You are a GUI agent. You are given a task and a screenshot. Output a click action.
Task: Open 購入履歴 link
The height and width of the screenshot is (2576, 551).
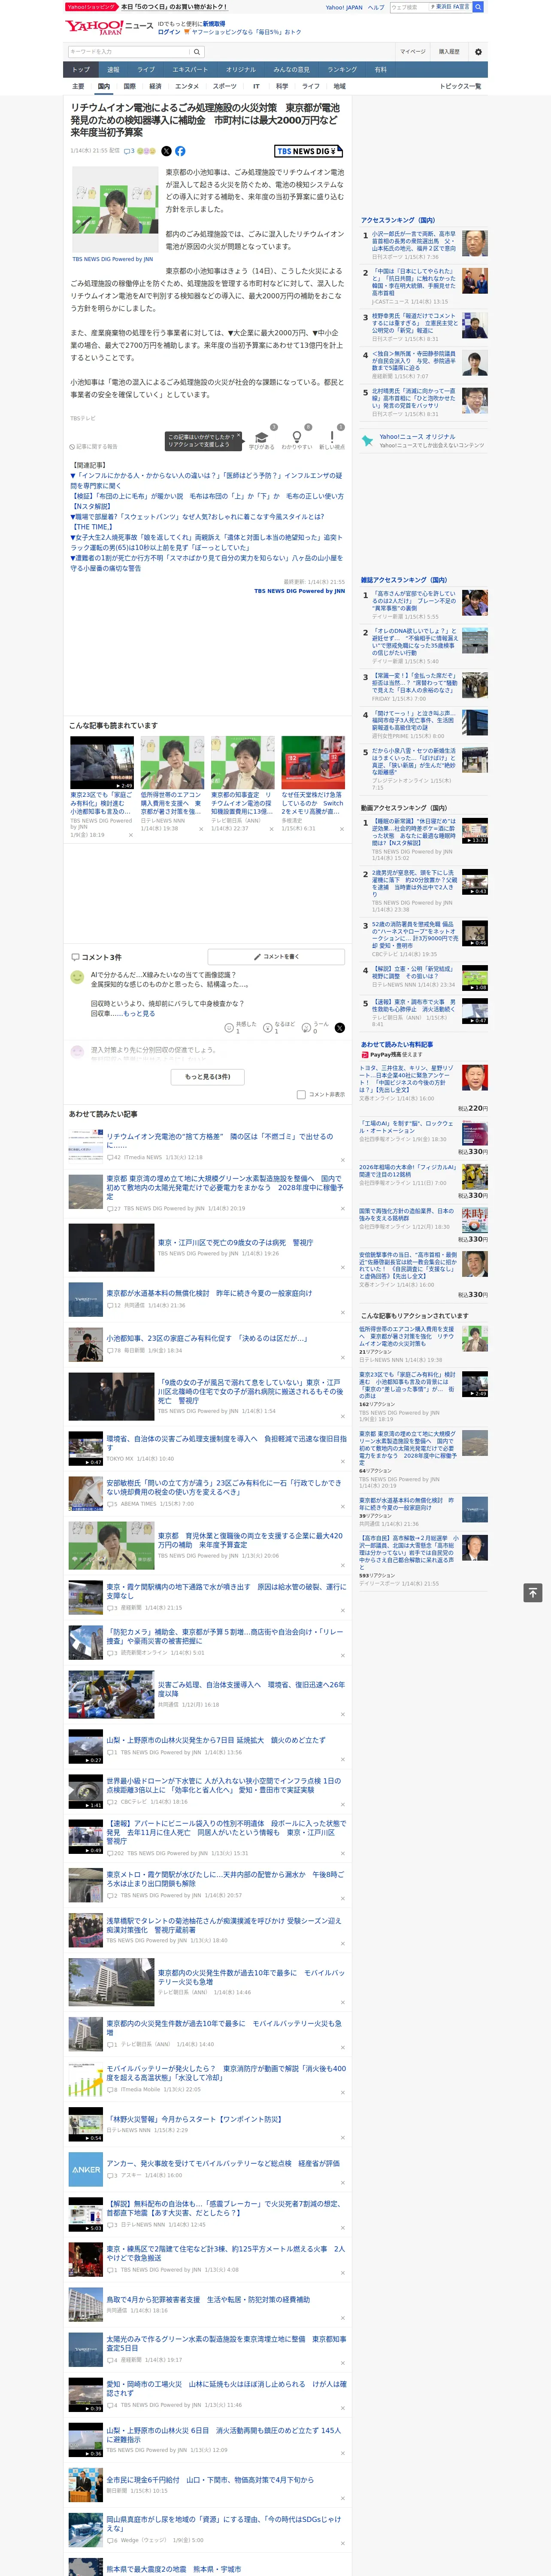(449, 52)
